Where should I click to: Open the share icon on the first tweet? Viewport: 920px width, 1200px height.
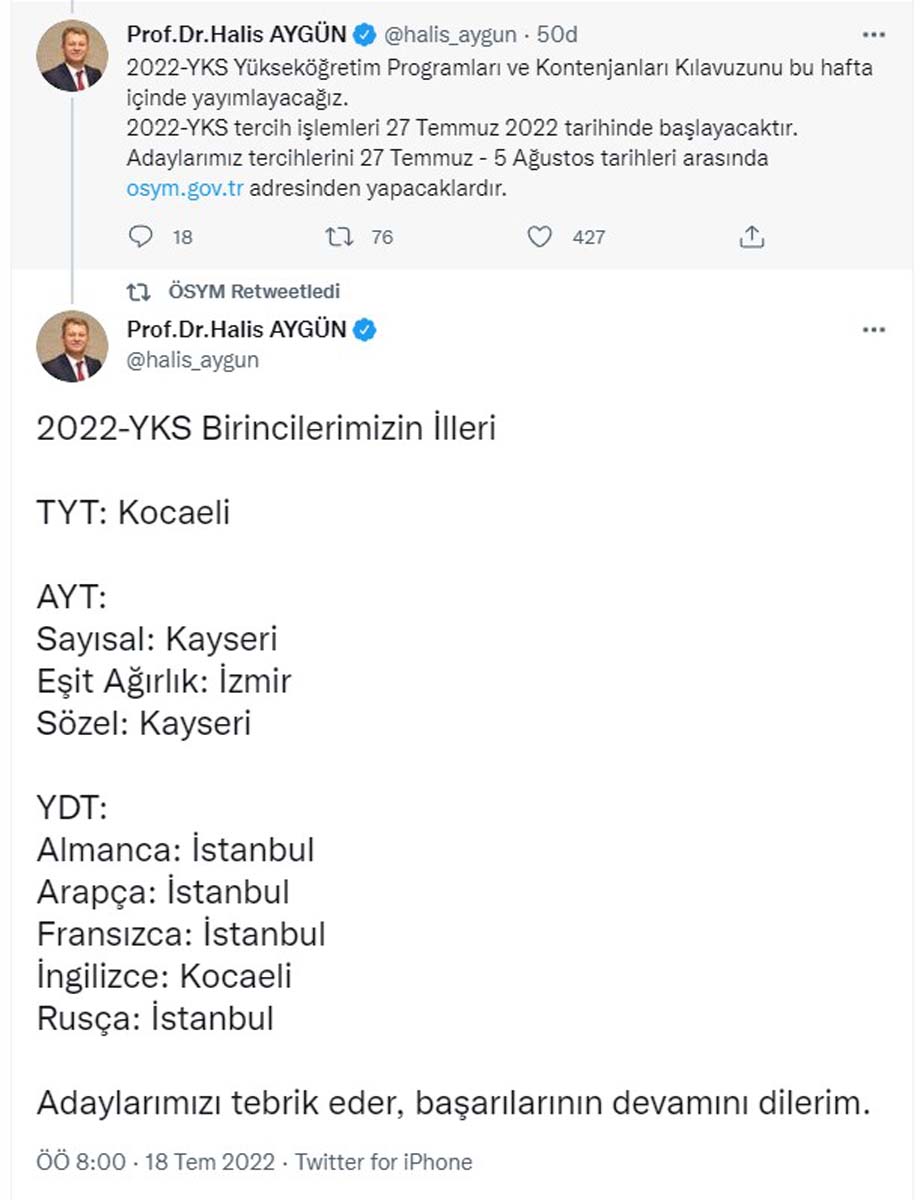tap(751, 237)
